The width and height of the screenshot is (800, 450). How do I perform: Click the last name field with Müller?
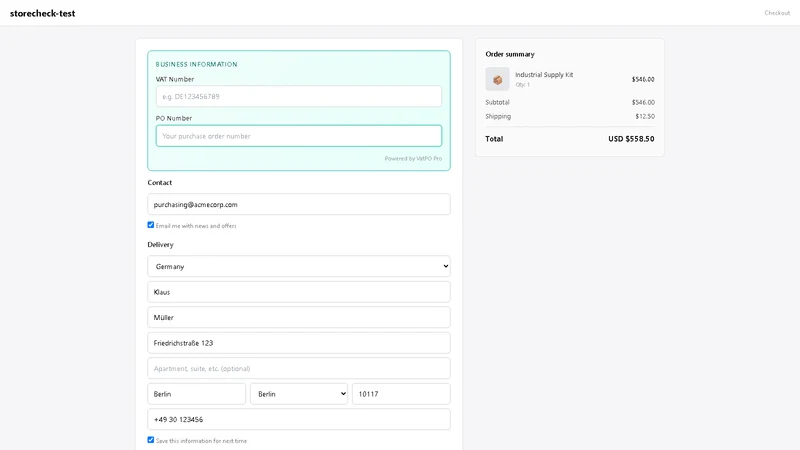click(x=298, y=317)
